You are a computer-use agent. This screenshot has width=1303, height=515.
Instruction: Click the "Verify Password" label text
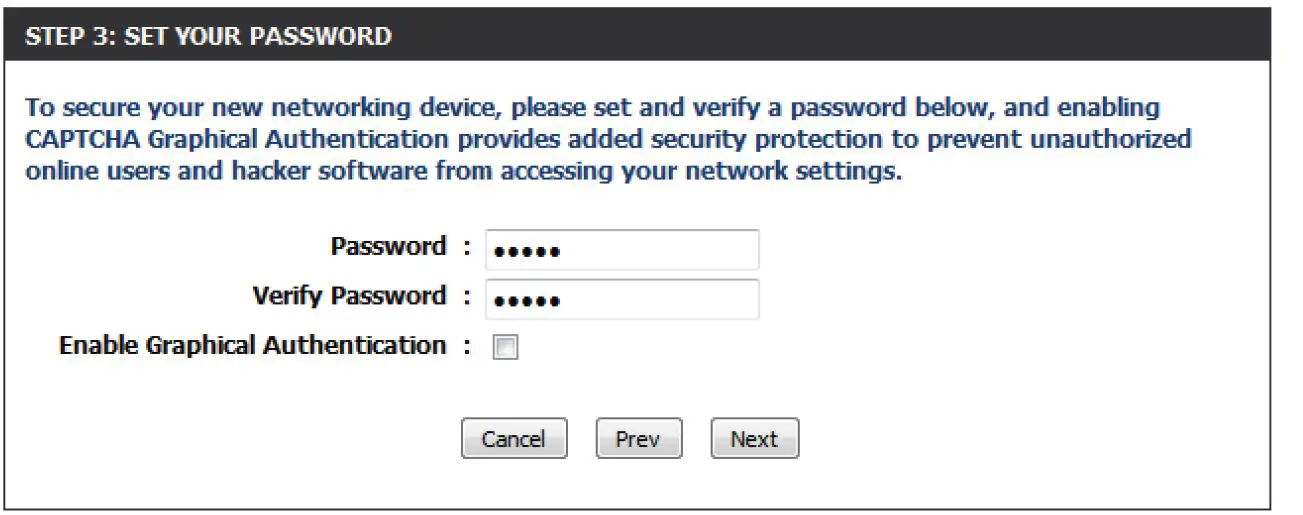pos(349,296)
